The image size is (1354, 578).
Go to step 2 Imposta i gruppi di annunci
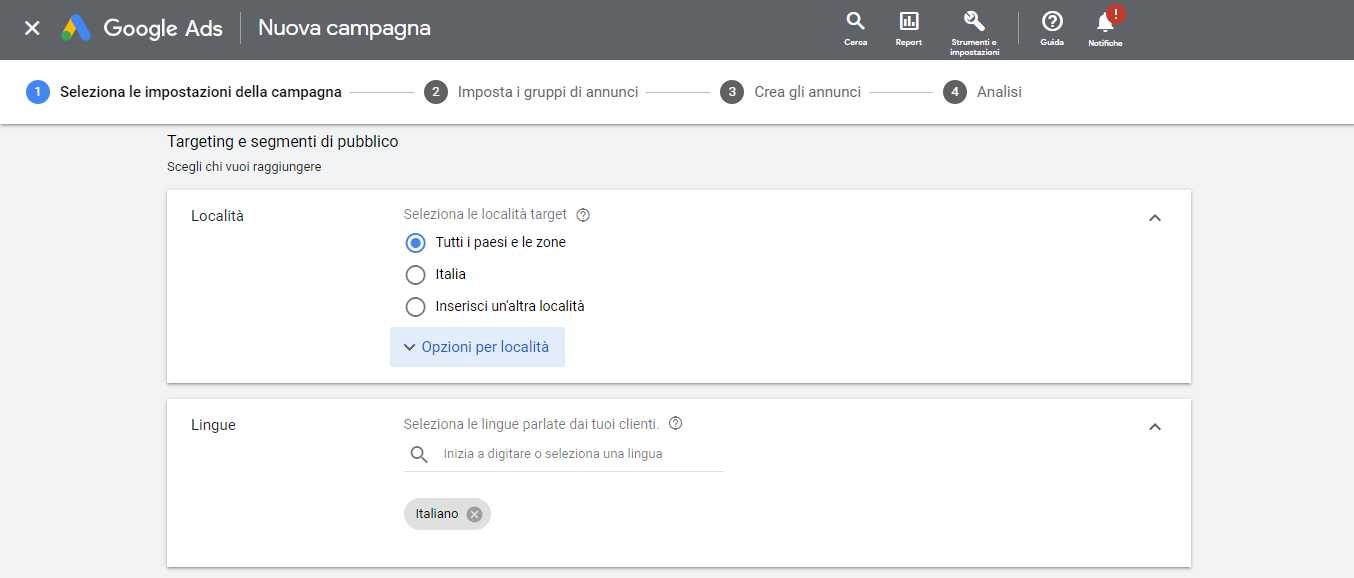coord(531,92)
